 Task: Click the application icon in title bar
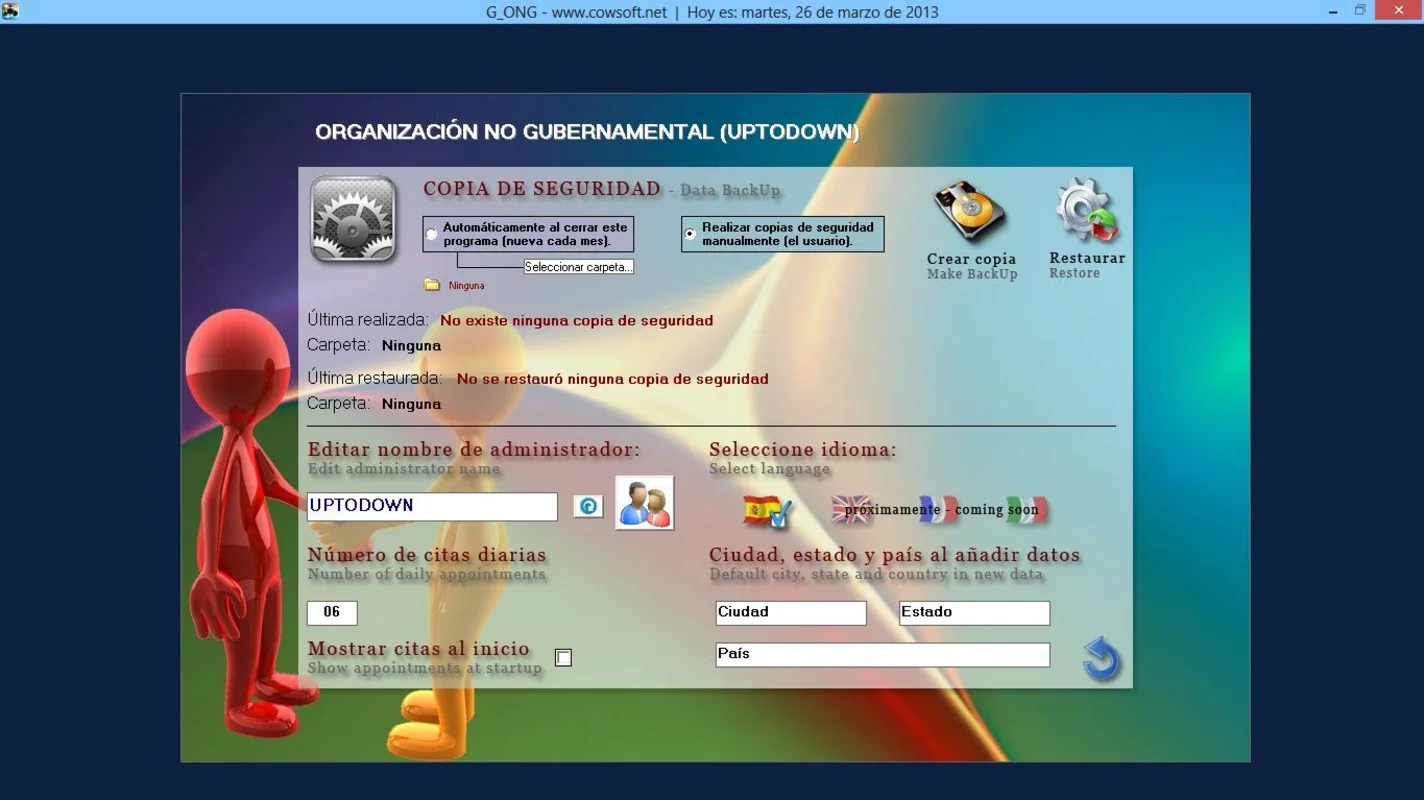[x=10, y=11]
